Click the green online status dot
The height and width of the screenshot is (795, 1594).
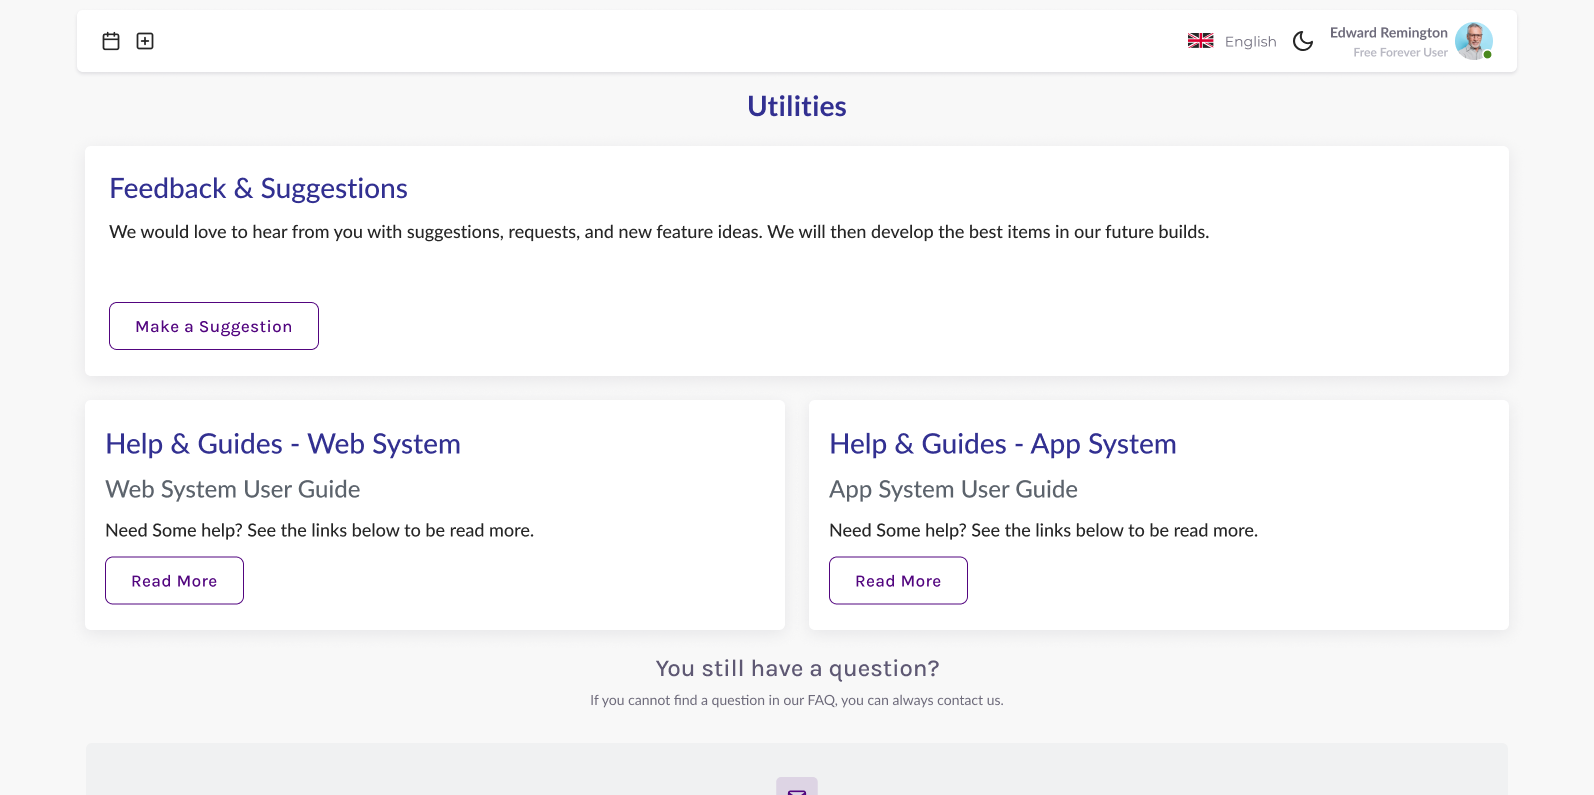[1488, 55]
